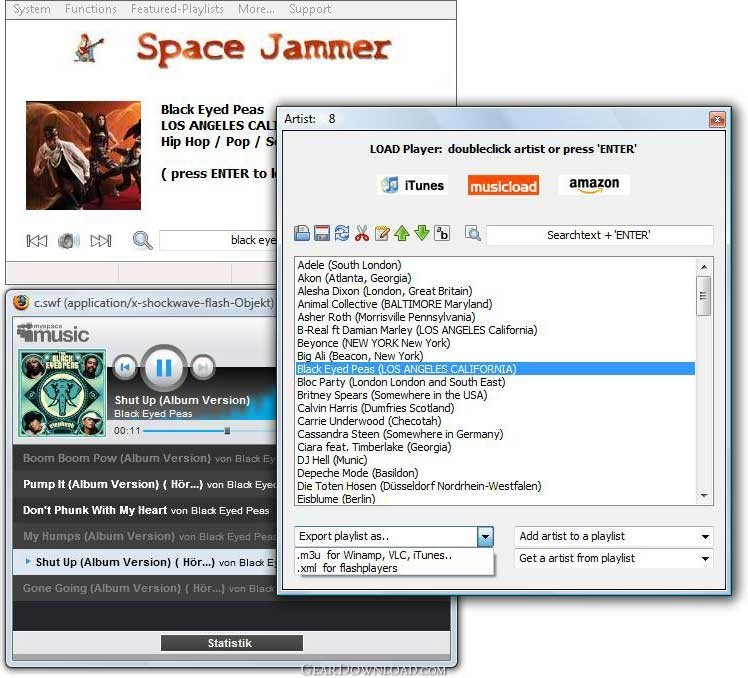Viewport: 748px width, 678px height.
Task: Choose .xml for flashplayers export option
Action: [x=394, y=568]
